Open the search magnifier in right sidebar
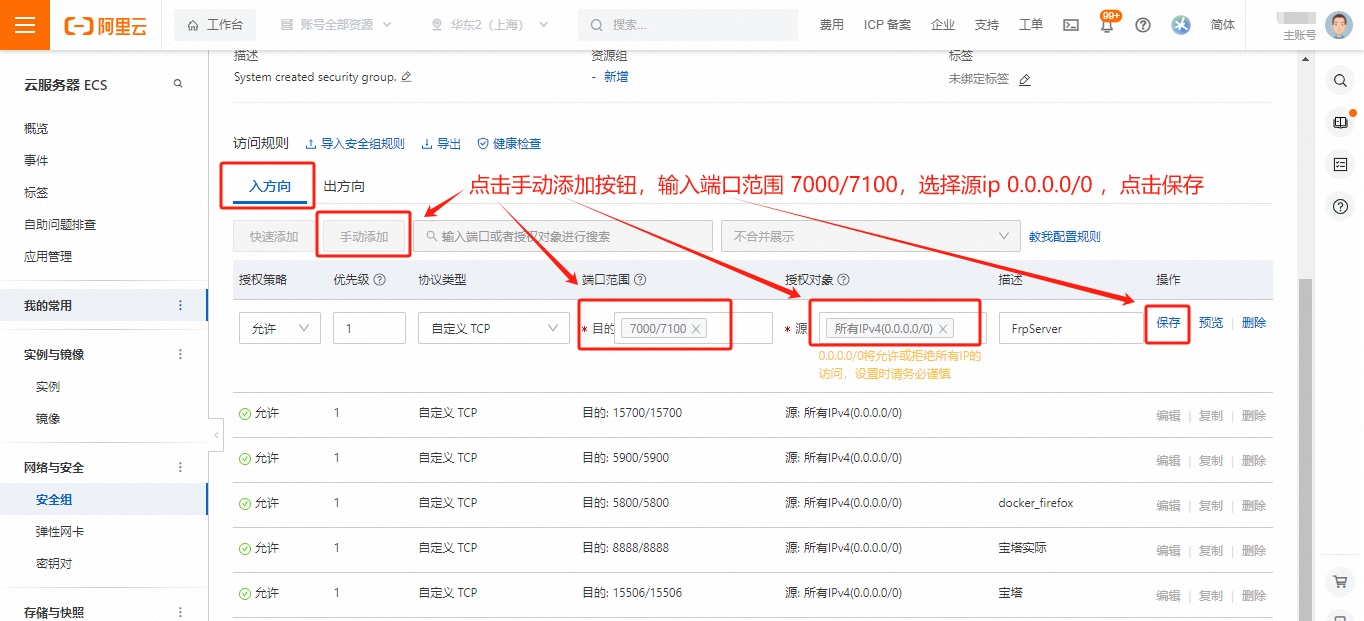This screenshot has width=1364, height=621. [x=1340, y=78]
